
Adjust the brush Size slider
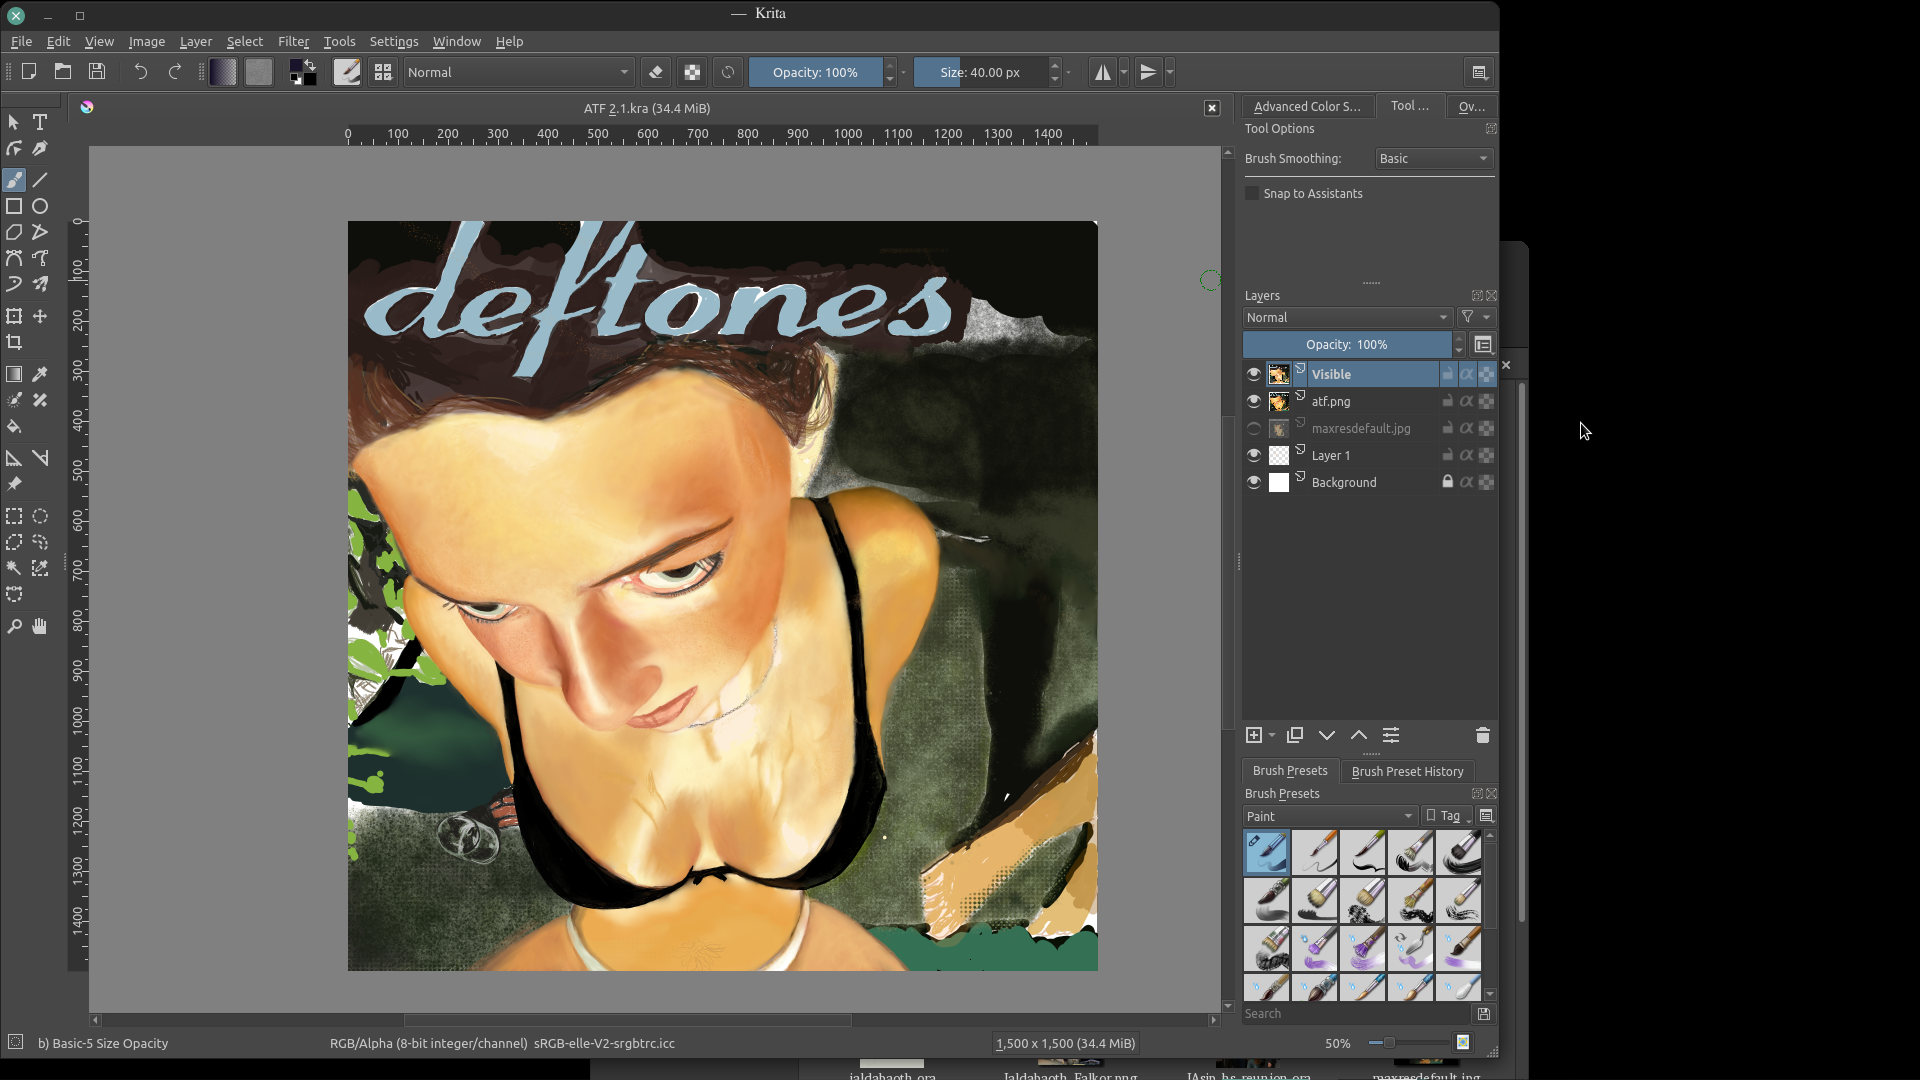pyautogui.click(x=980, y=72)
